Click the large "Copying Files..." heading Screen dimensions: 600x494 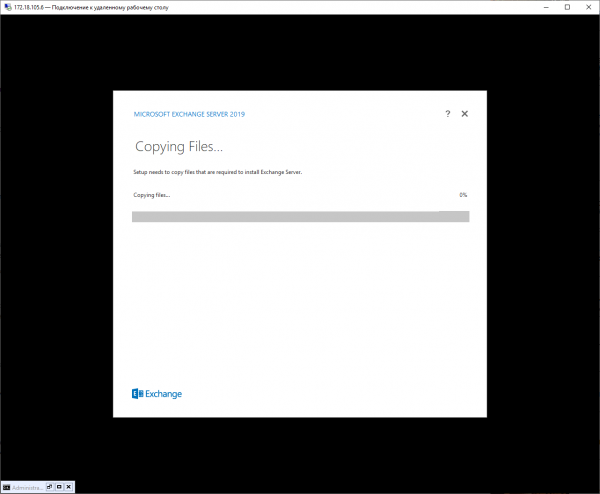click(x=178, y=147)
